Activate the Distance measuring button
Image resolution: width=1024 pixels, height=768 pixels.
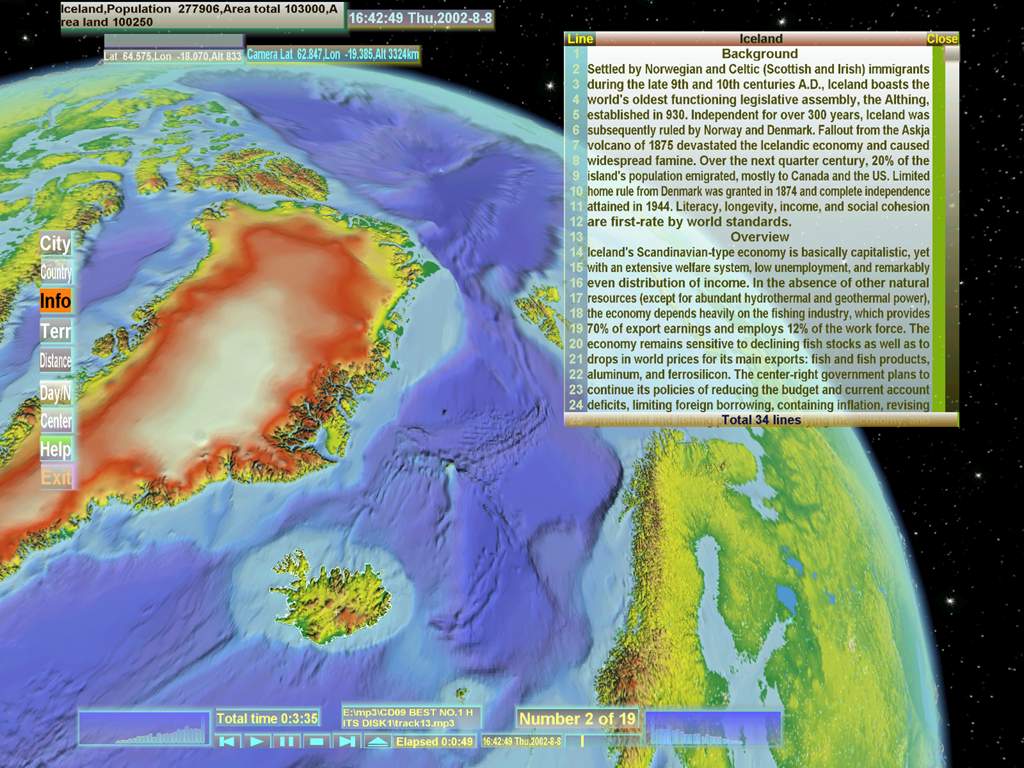56,360
